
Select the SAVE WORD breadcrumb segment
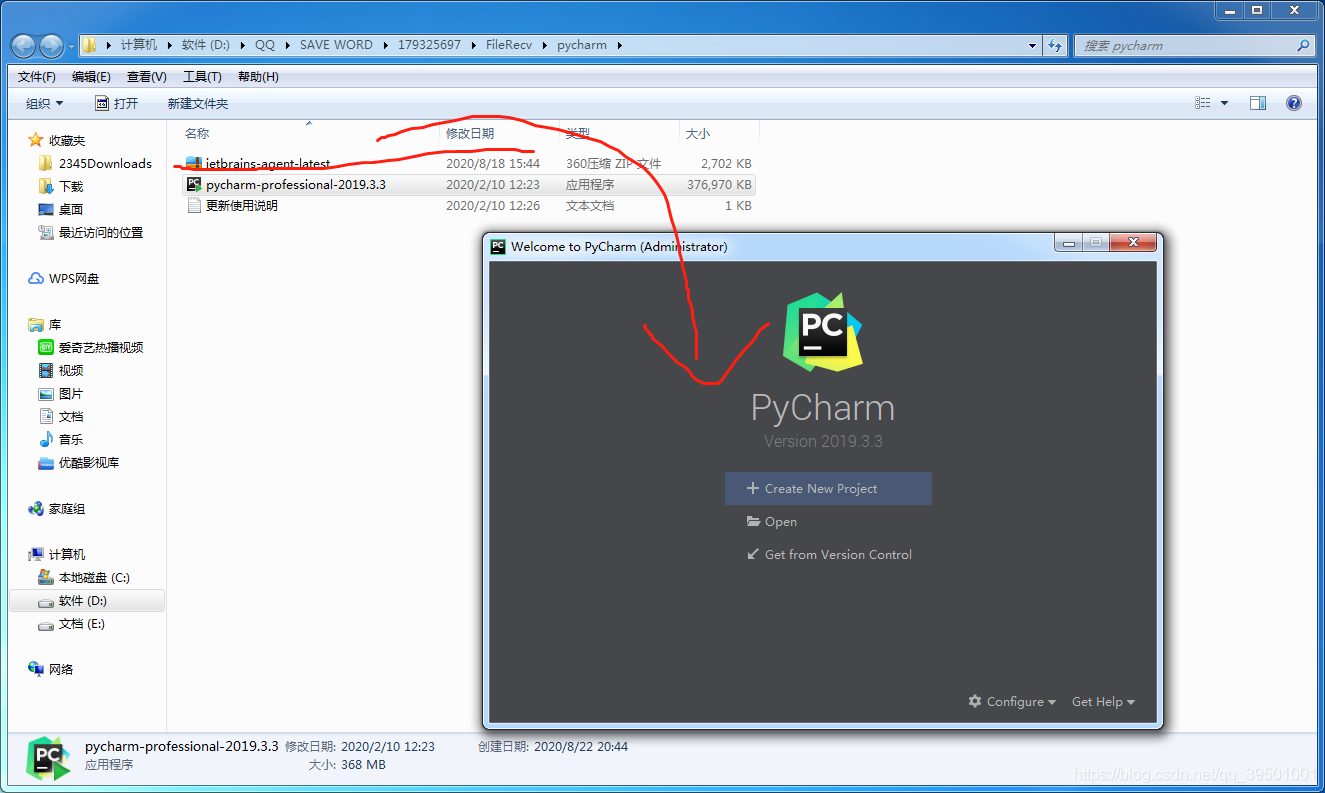[336, 45]
